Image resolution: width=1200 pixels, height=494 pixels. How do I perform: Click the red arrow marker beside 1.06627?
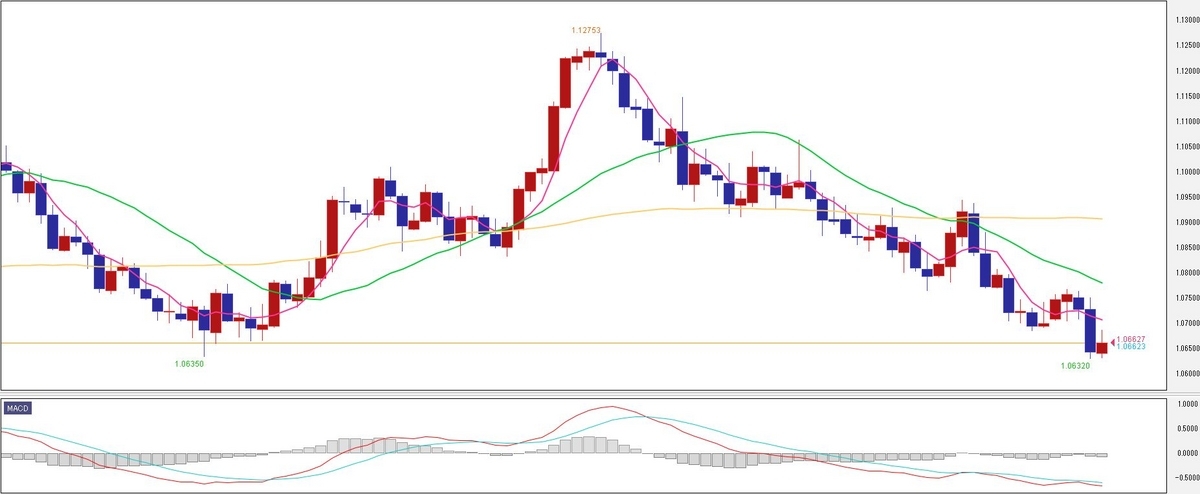click(1113, 342)
